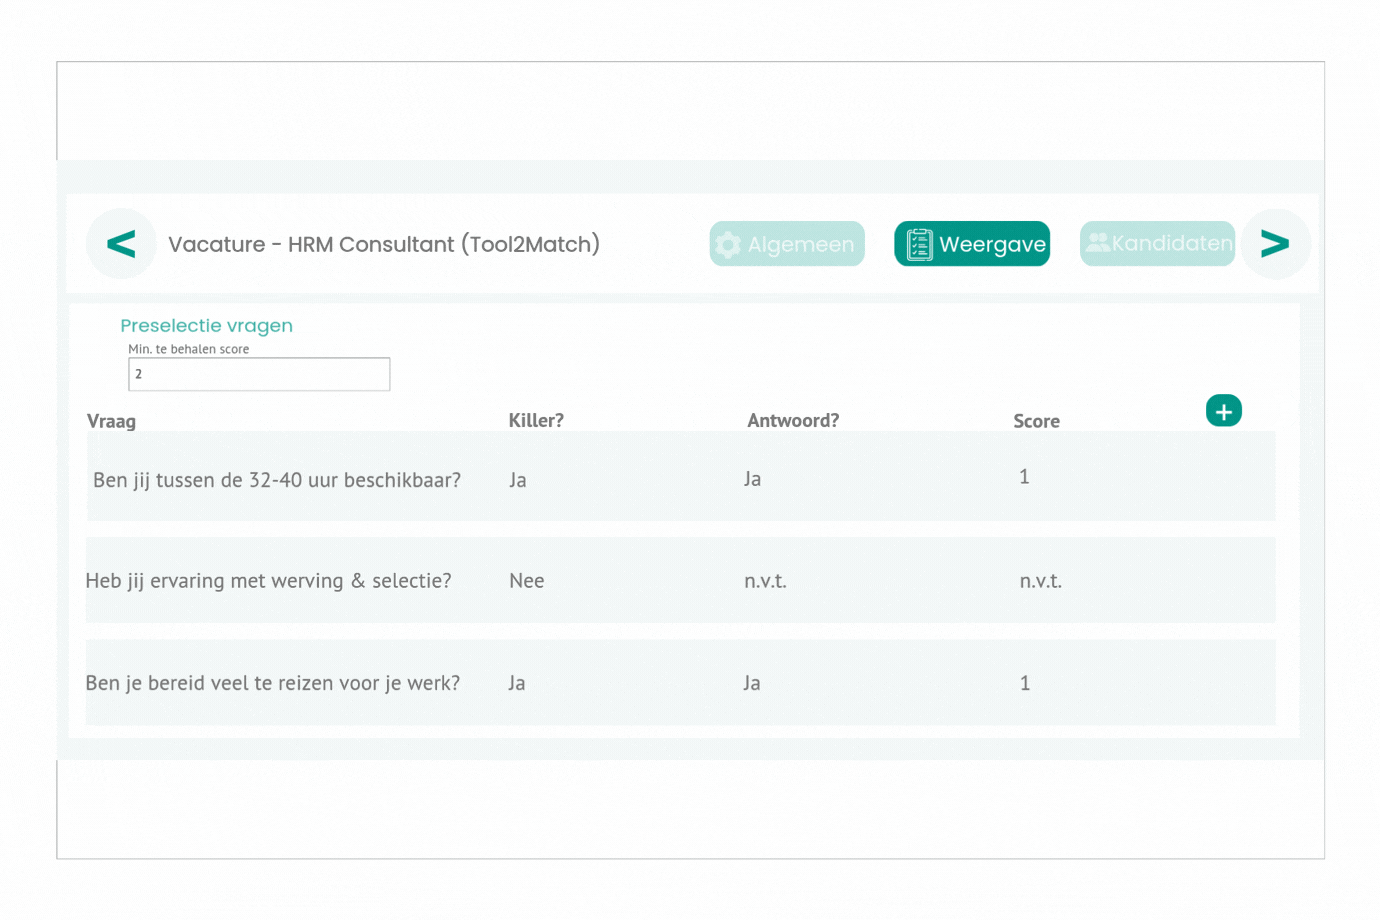The width and height of the screenshot is (1380, 920).
Task: Go back with the left arrow button
Action: pos(121,244)
